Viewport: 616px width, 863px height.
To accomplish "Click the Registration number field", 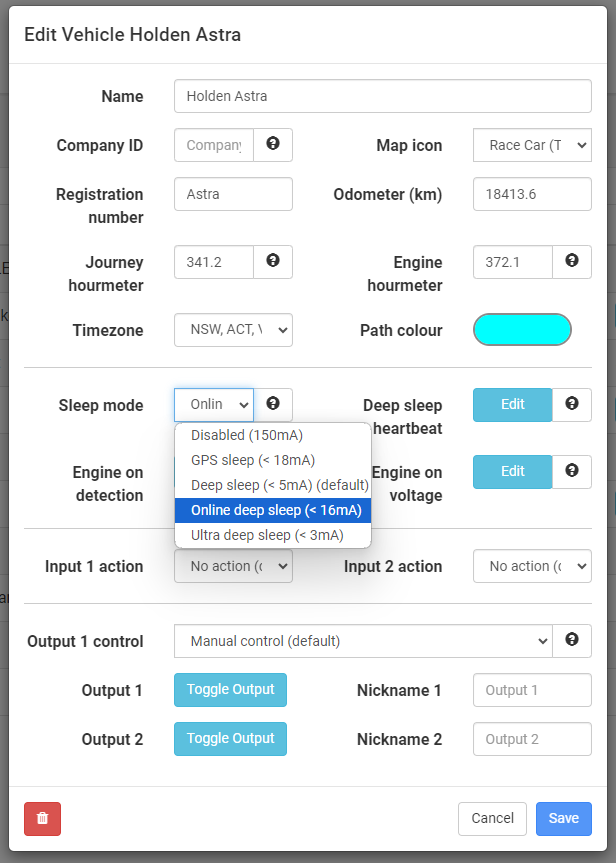I will click(x=233, y=194).
